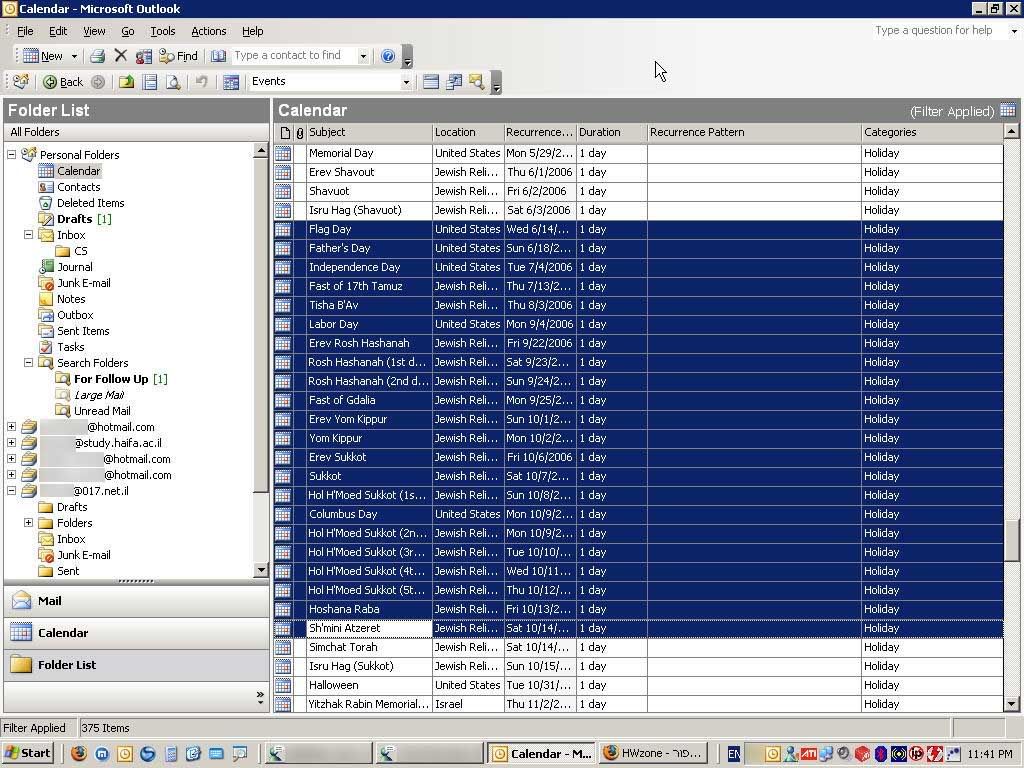The height and width of the screenshot is (768, 1024).
Task: Expand the Folders node under 017.net.il
Action: point(29,522)
